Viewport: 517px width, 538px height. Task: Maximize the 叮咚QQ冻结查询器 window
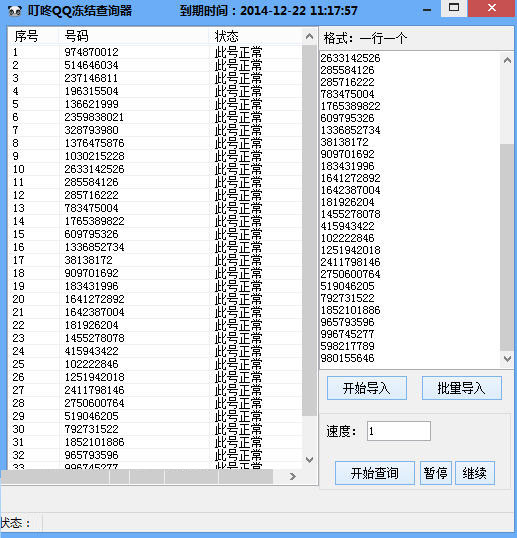point(454,8)
